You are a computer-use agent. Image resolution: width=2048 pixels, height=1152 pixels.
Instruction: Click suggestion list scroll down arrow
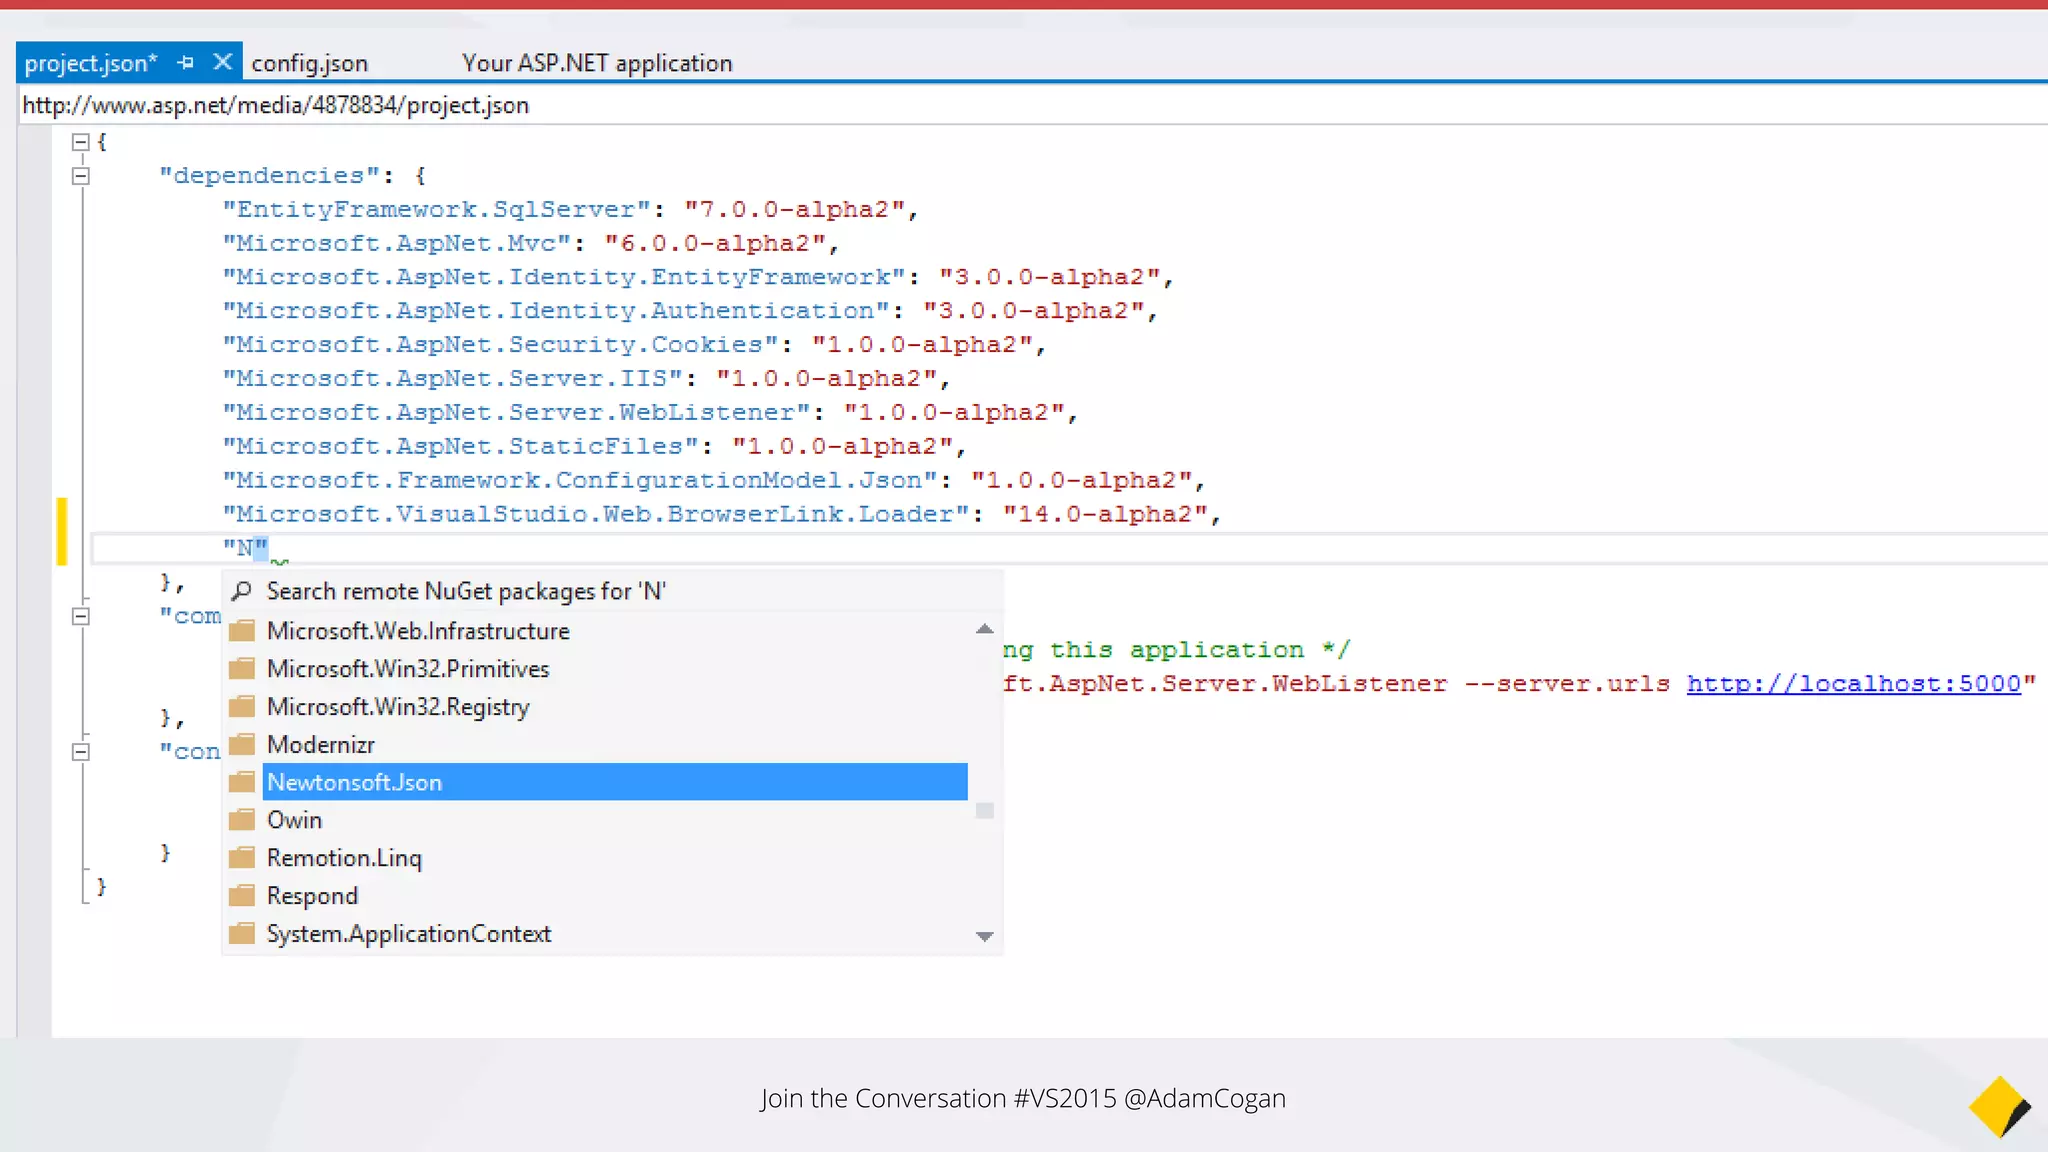pos(985,937)
